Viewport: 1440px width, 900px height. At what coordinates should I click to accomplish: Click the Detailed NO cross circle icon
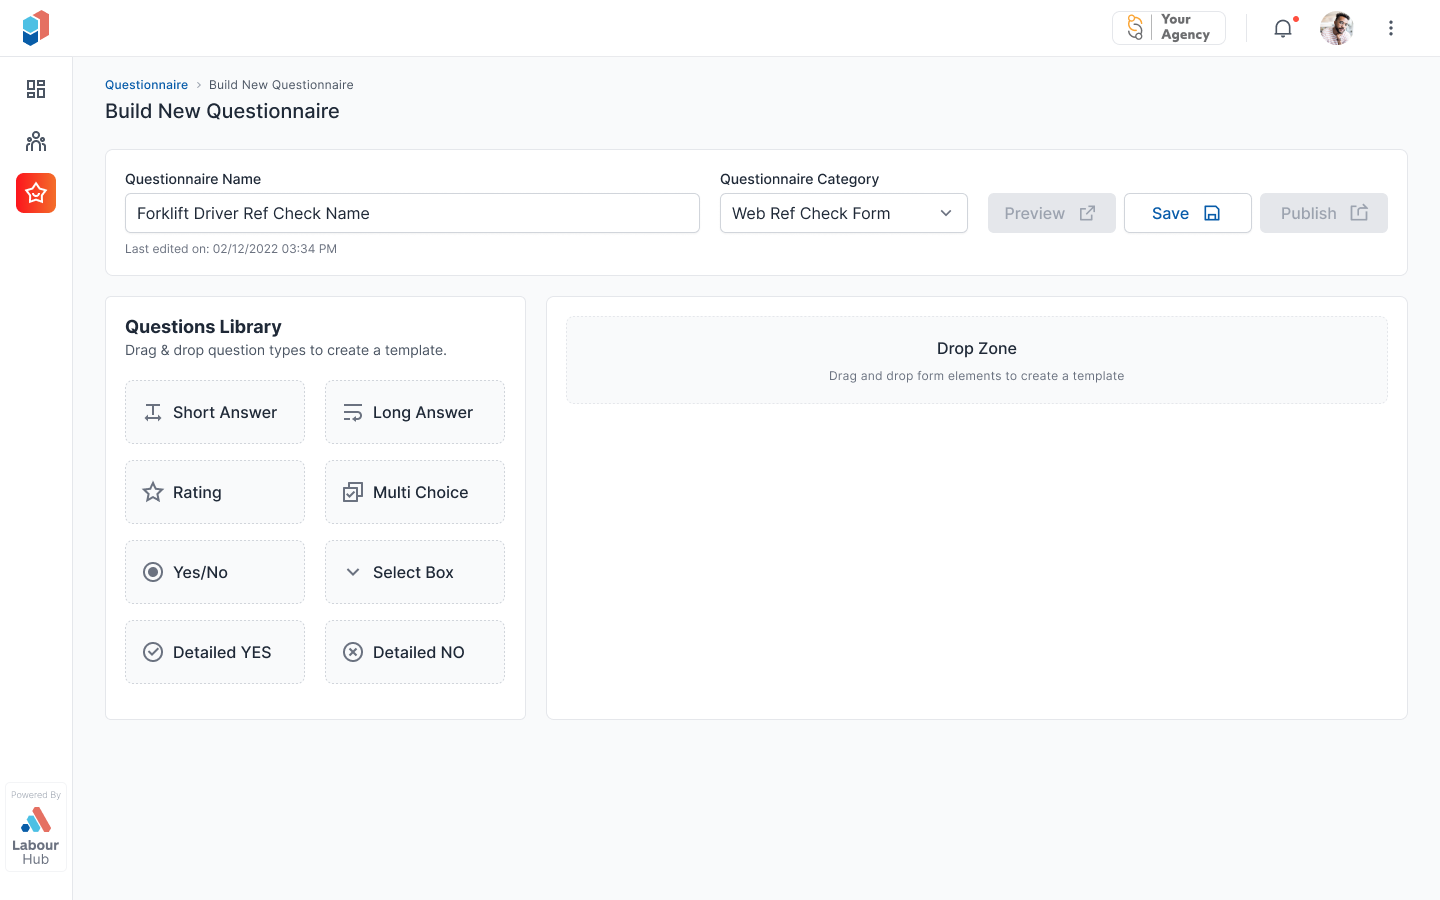tap(353, 652)
